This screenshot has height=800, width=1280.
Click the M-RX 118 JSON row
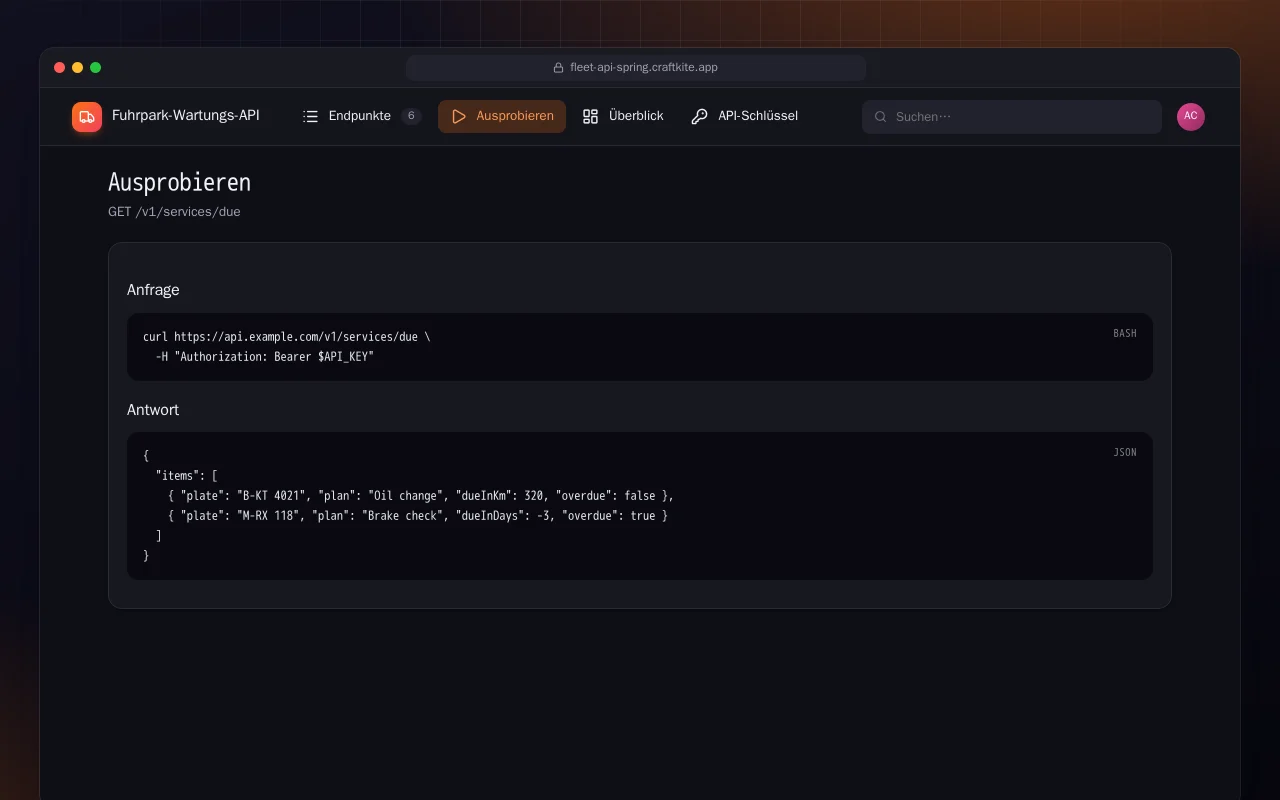(x=418, y=516)
